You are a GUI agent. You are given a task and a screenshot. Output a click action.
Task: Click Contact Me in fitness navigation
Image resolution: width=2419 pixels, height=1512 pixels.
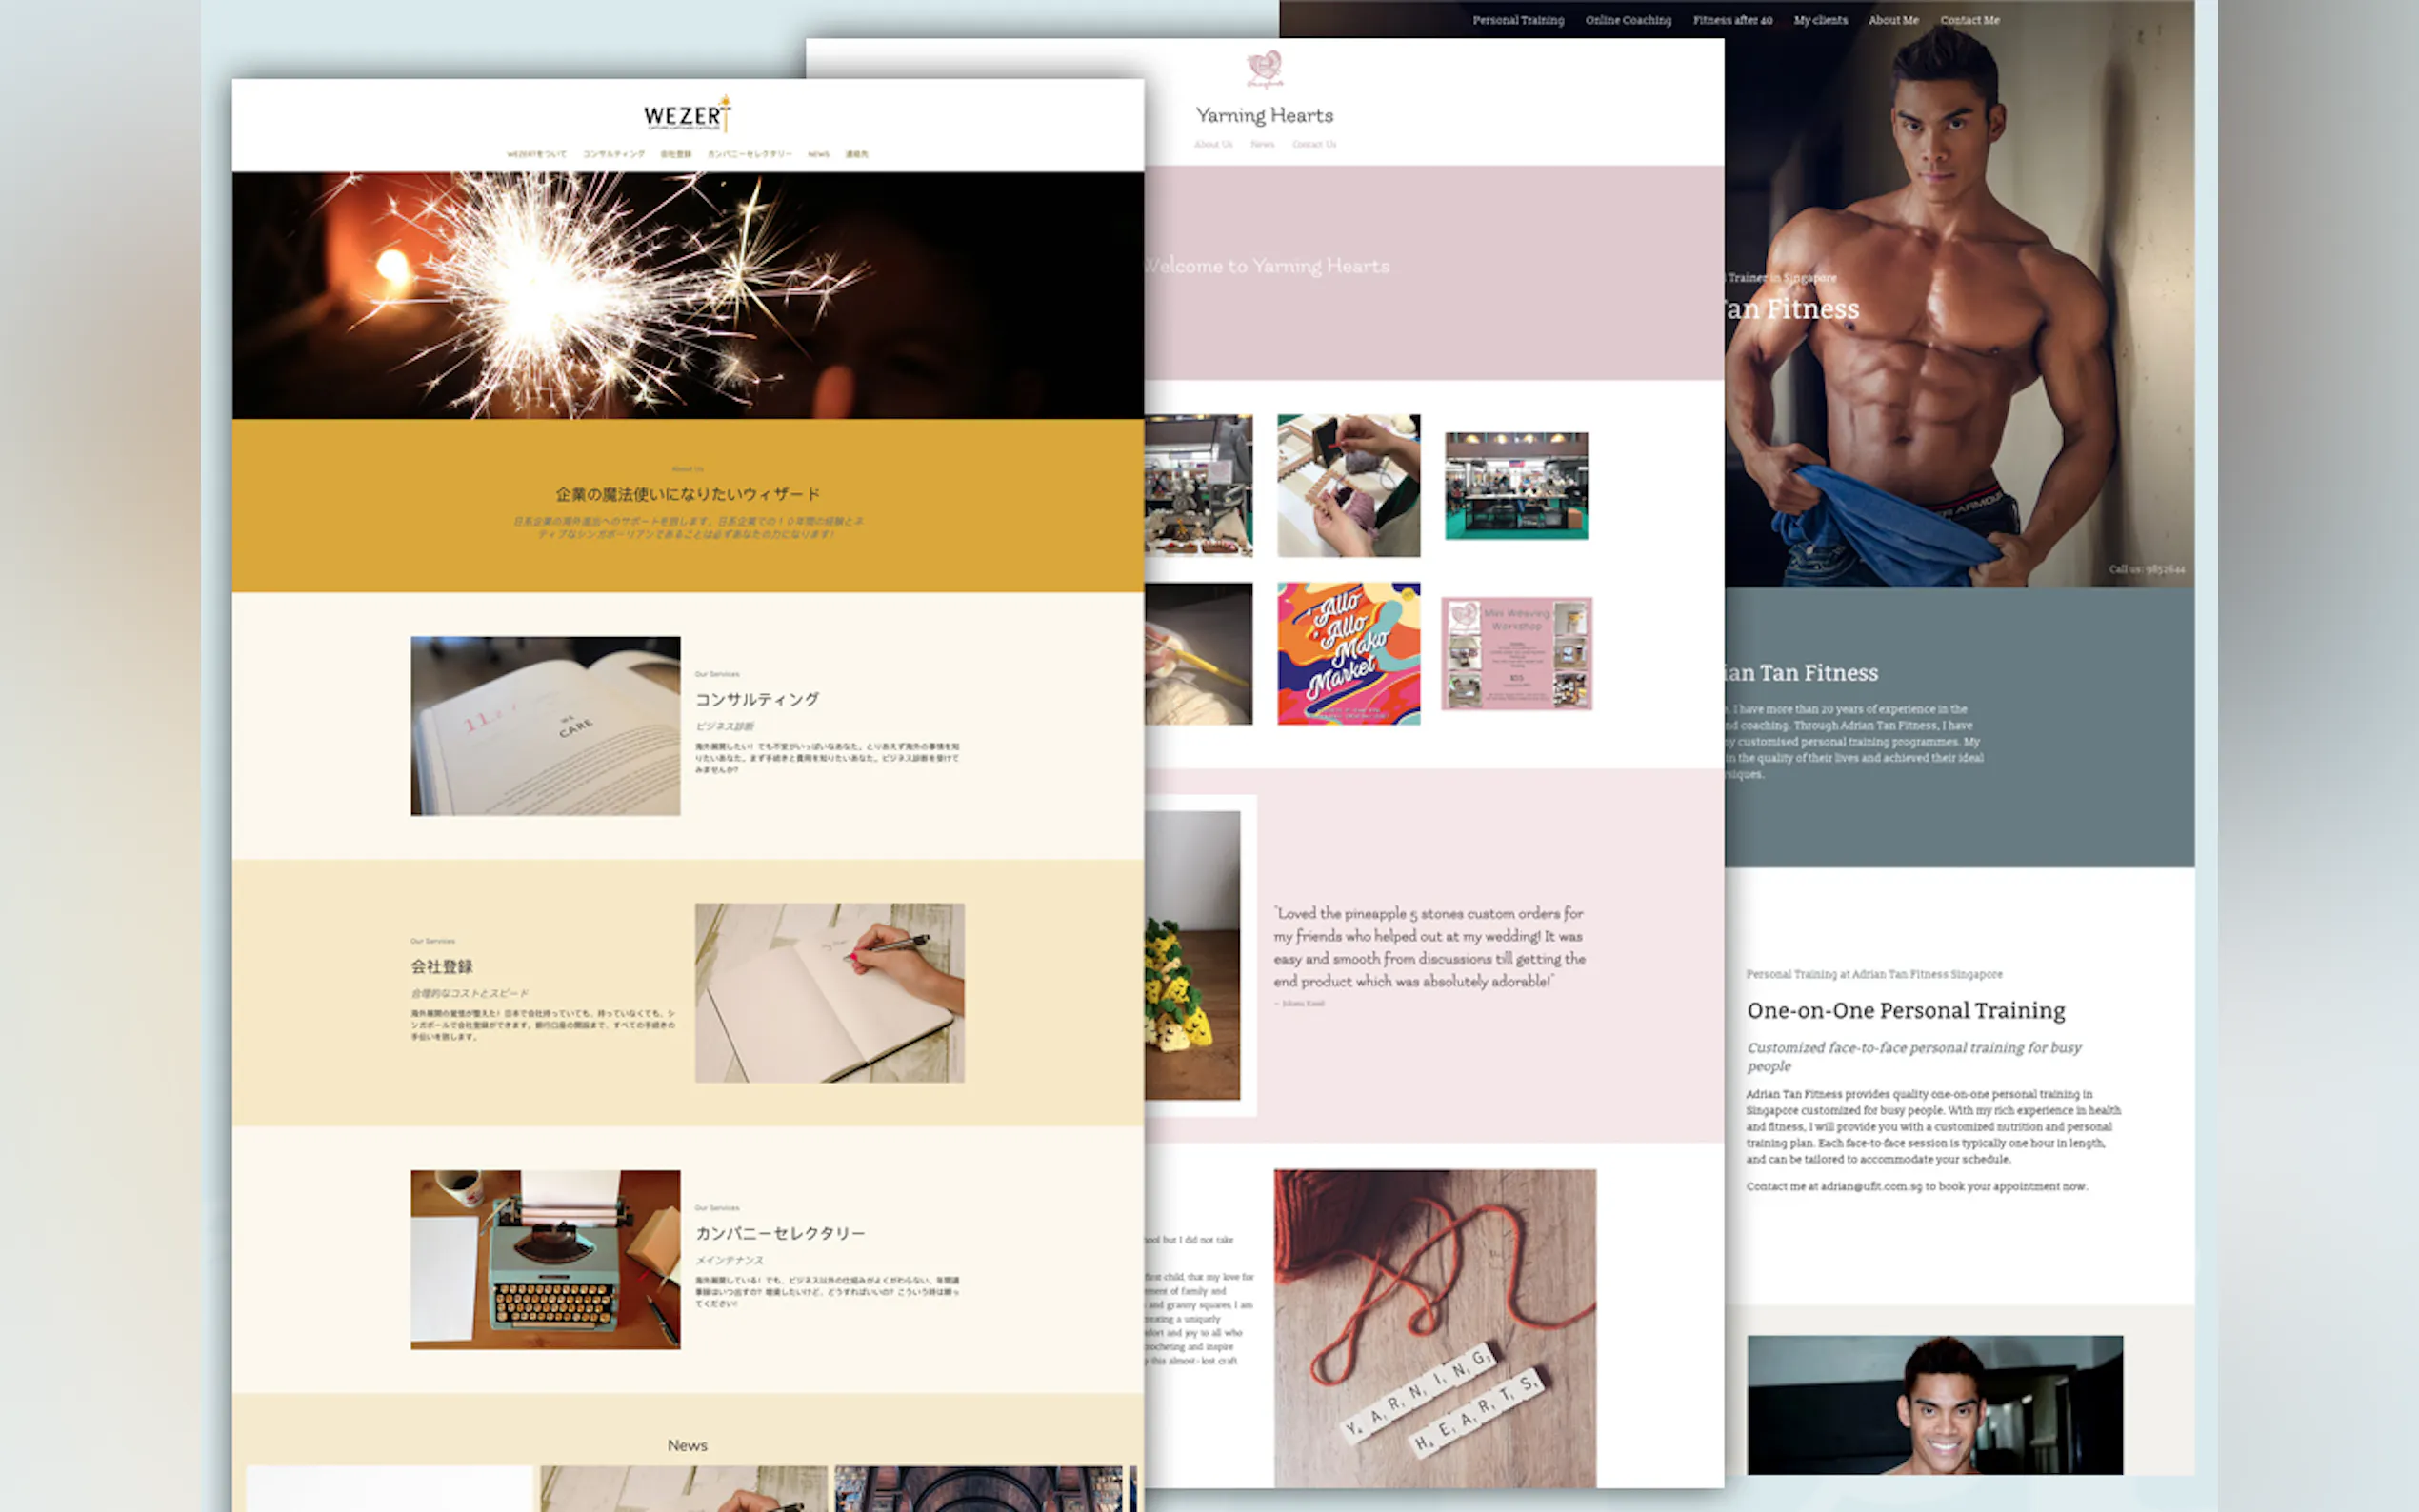(x=1969, y=20)
